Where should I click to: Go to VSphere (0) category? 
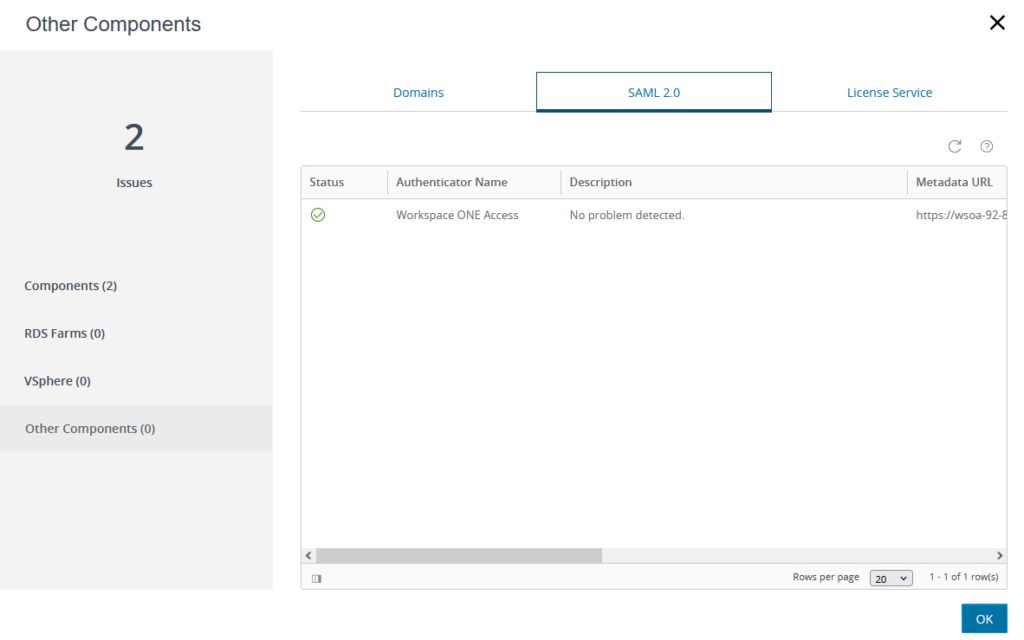[58, 381]
